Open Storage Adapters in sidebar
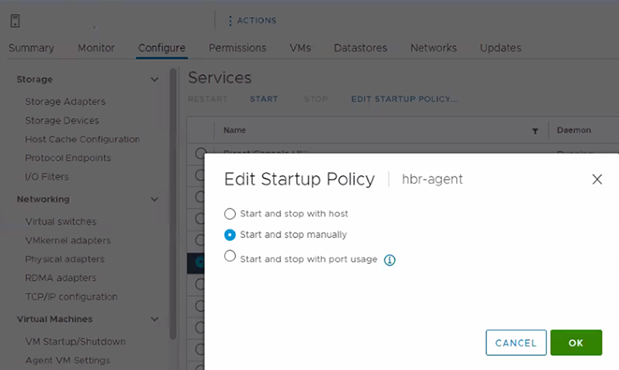Image resolution: width=619 pixels, height=370 pixels. click(65, 101)
